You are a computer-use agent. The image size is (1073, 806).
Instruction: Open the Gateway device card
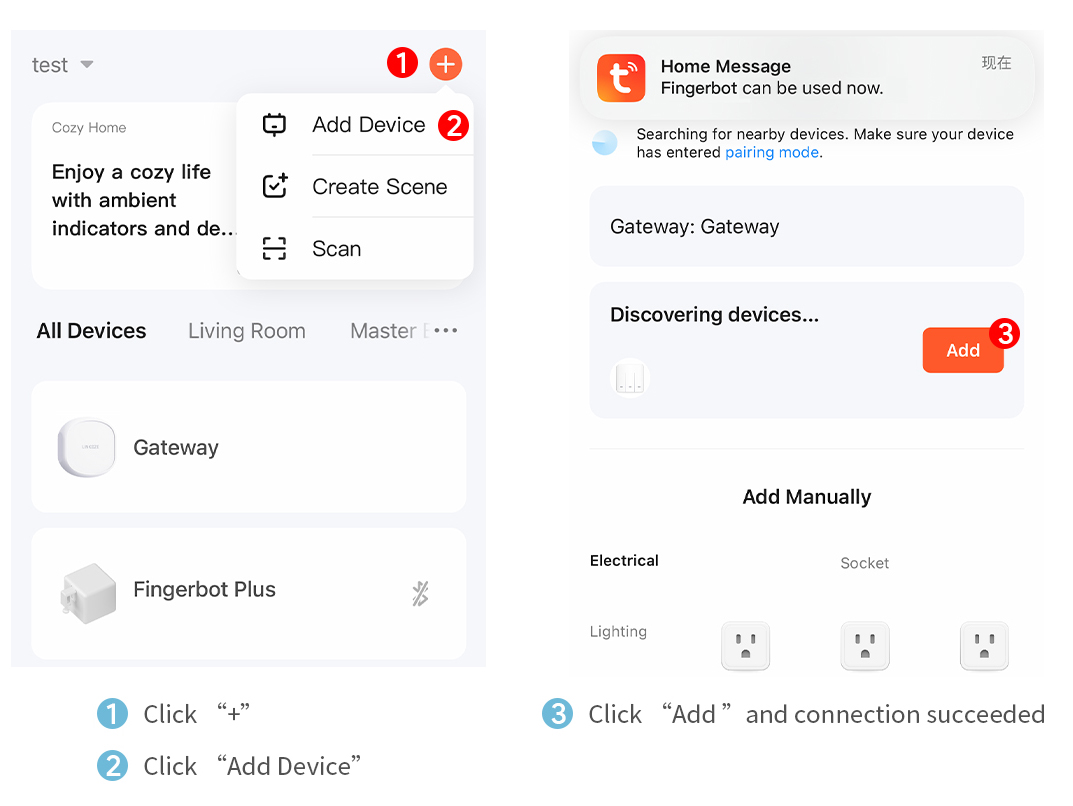(x=248, y=447)
